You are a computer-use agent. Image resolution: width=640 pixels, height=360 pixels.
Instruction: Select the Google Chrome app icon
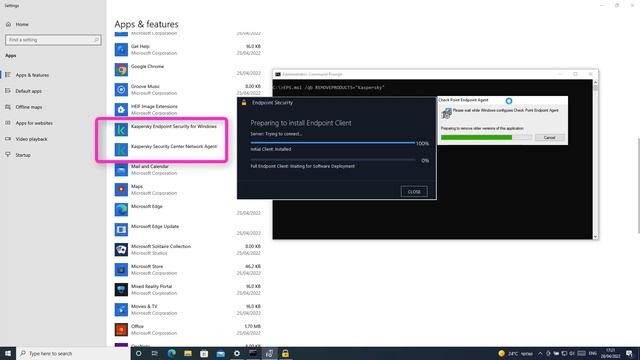point(121,69)
